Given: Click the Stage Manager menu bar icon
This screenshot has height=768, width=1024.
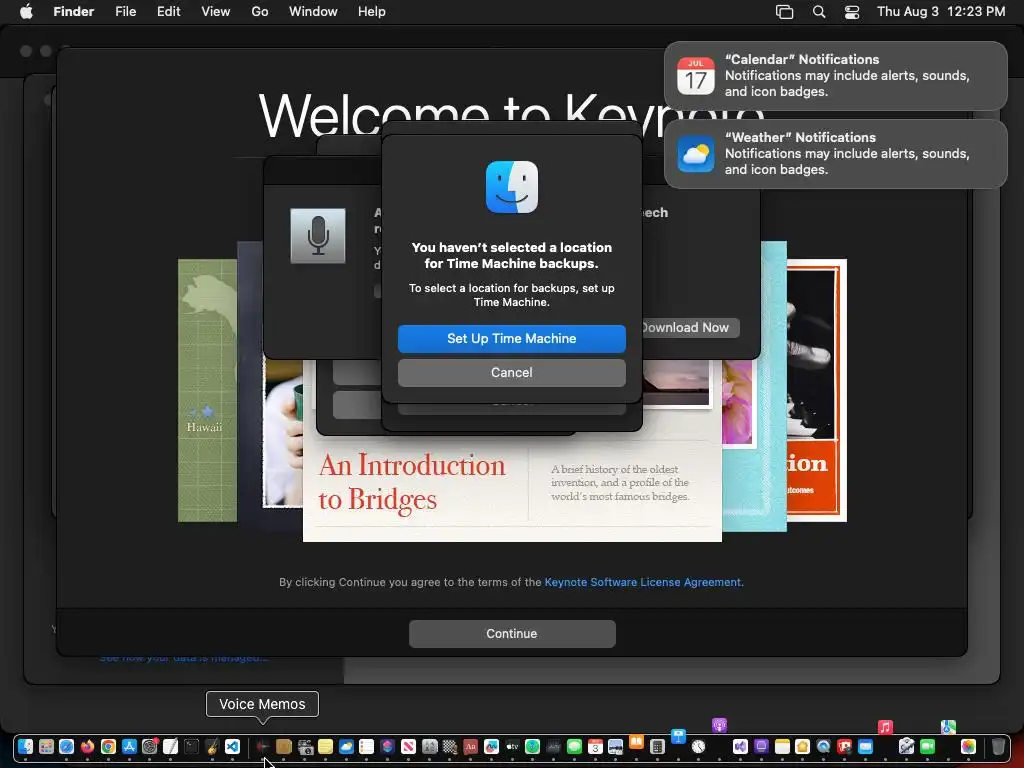Looking at the screenshot, I should 784,12.
